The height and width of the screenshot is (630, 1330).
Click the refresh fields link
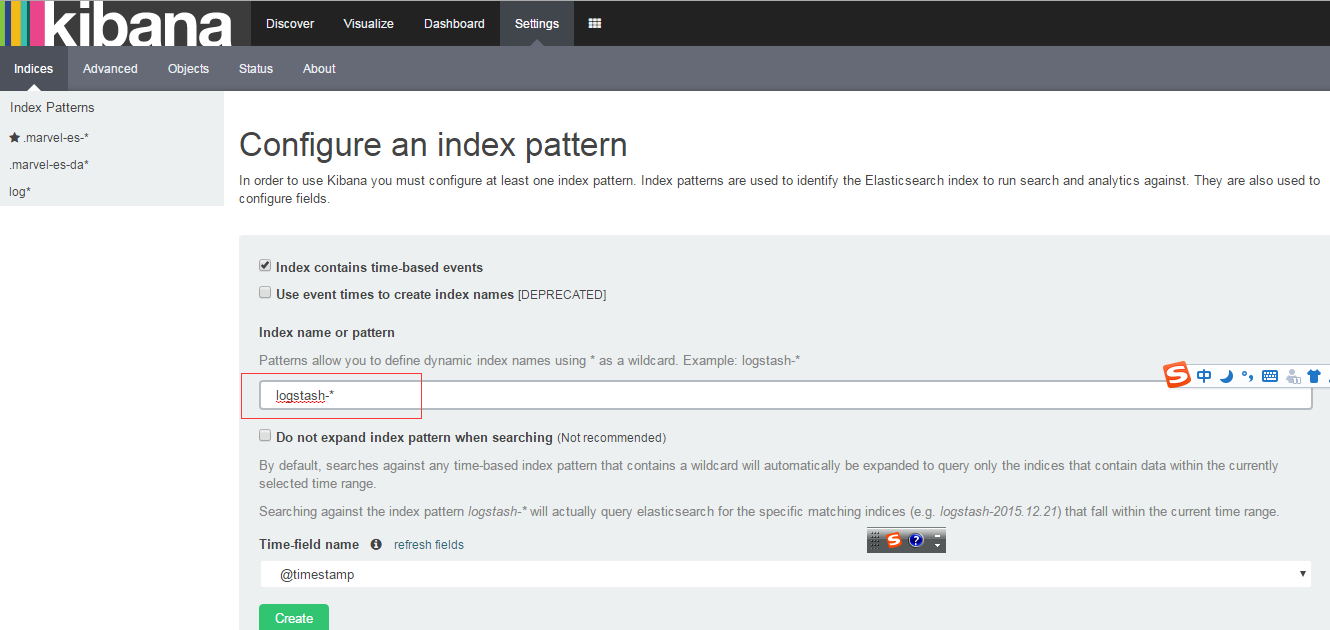click(429, 545)
